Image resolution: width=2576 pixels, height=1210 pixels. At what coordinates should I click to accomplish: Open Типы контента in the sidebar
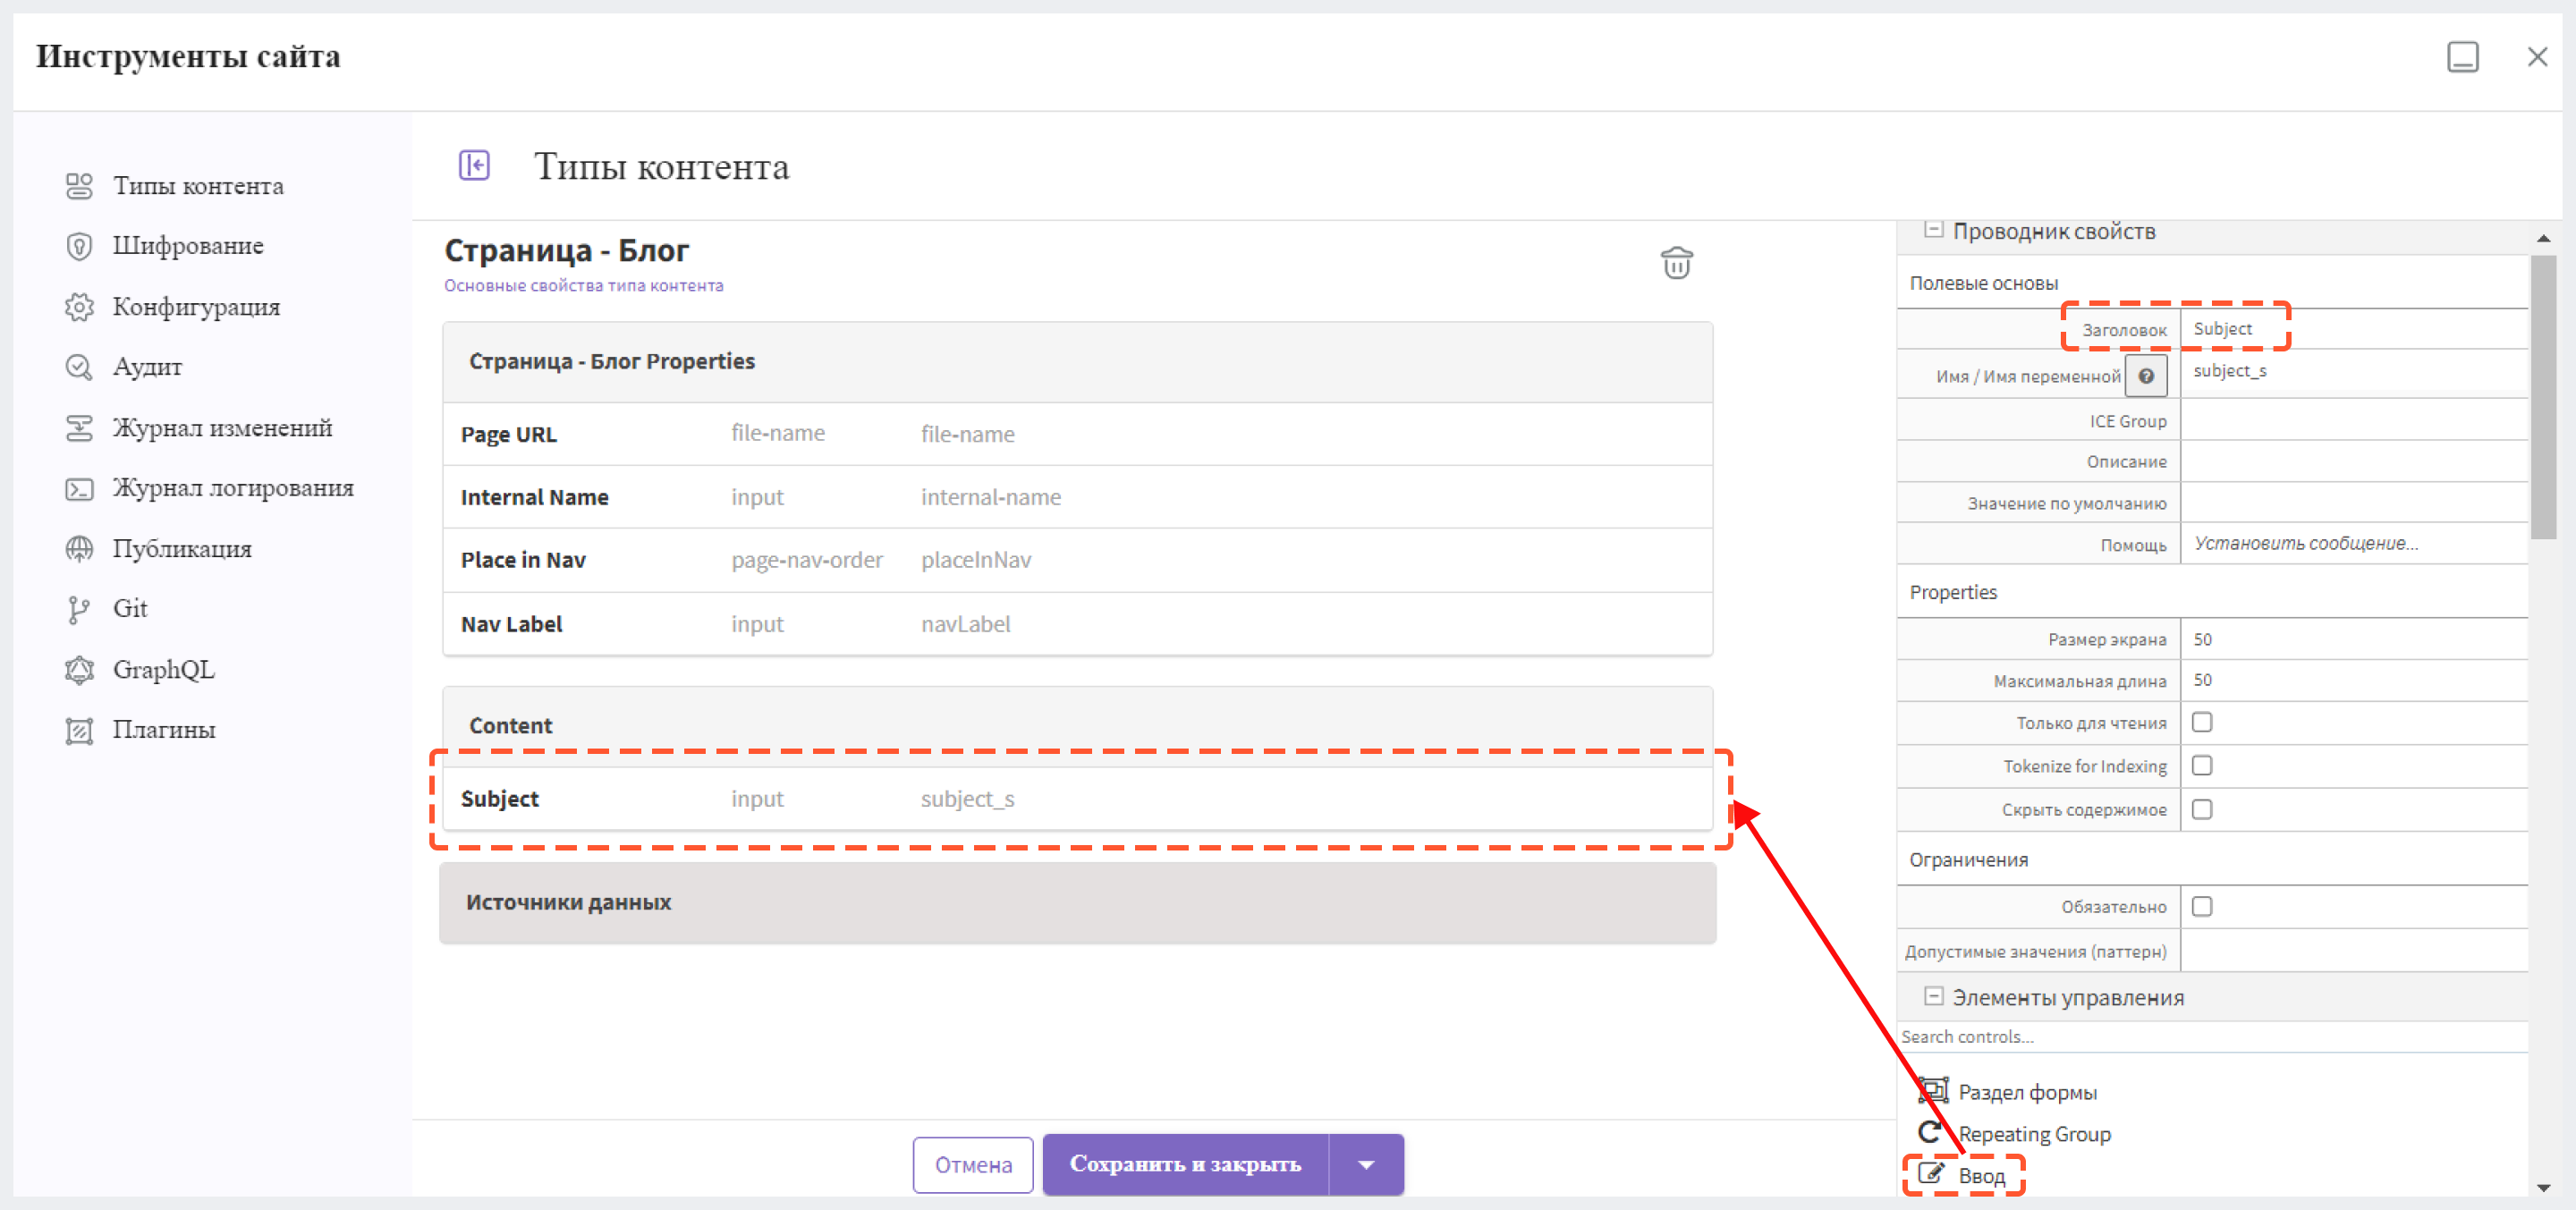[x=198, y=186]
